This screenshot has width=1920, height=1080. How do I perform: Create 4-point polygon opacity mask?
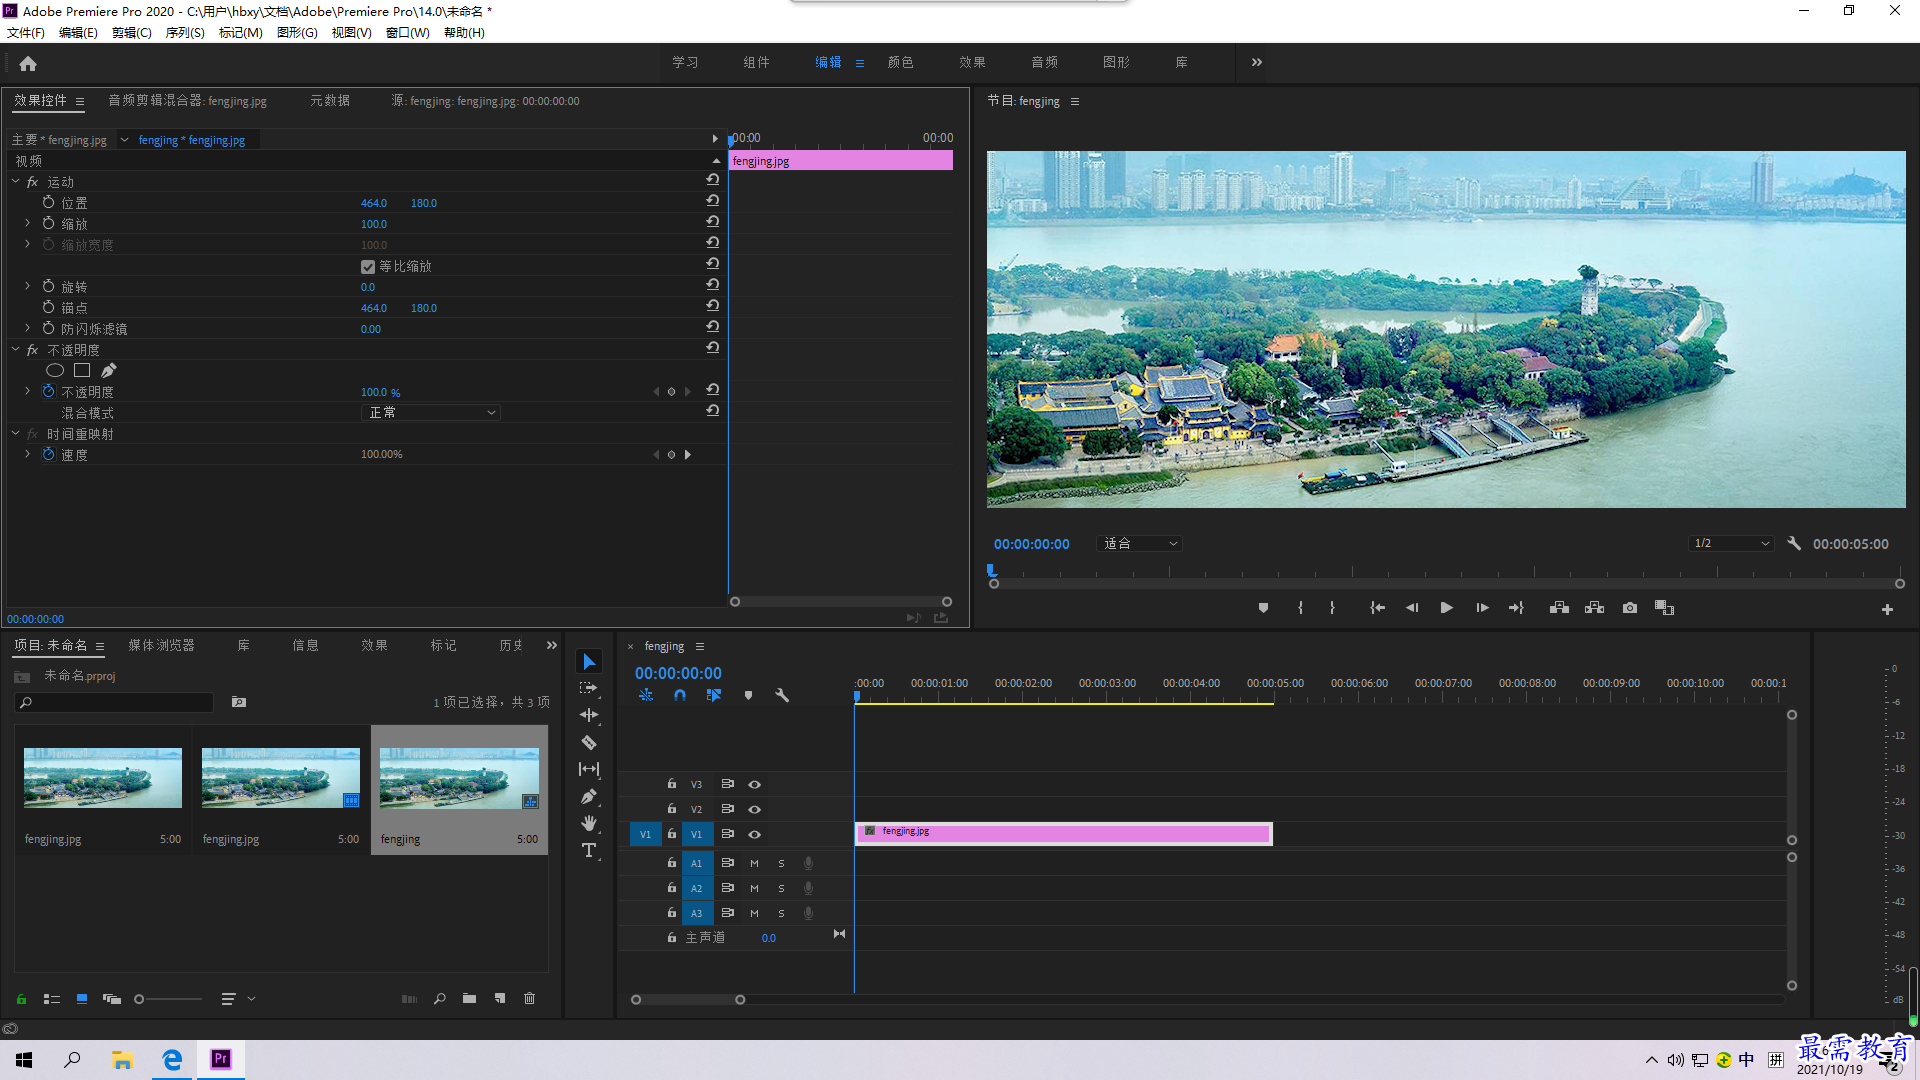click(x=82, y=371)
